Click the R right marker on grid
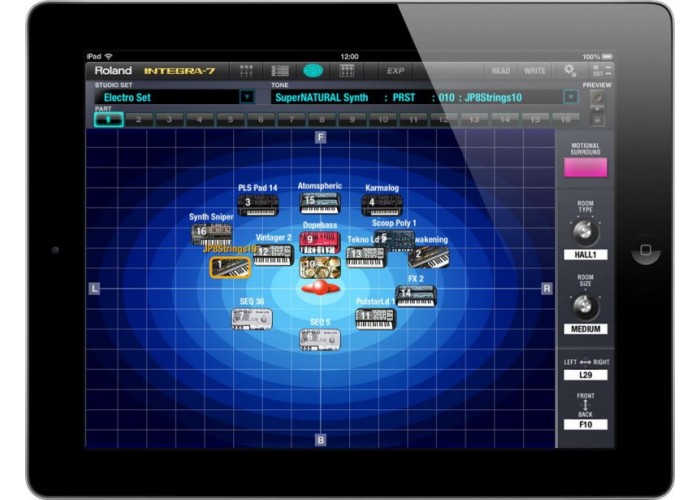This screenshot has height=500, width=700. (x=547, y=288)
